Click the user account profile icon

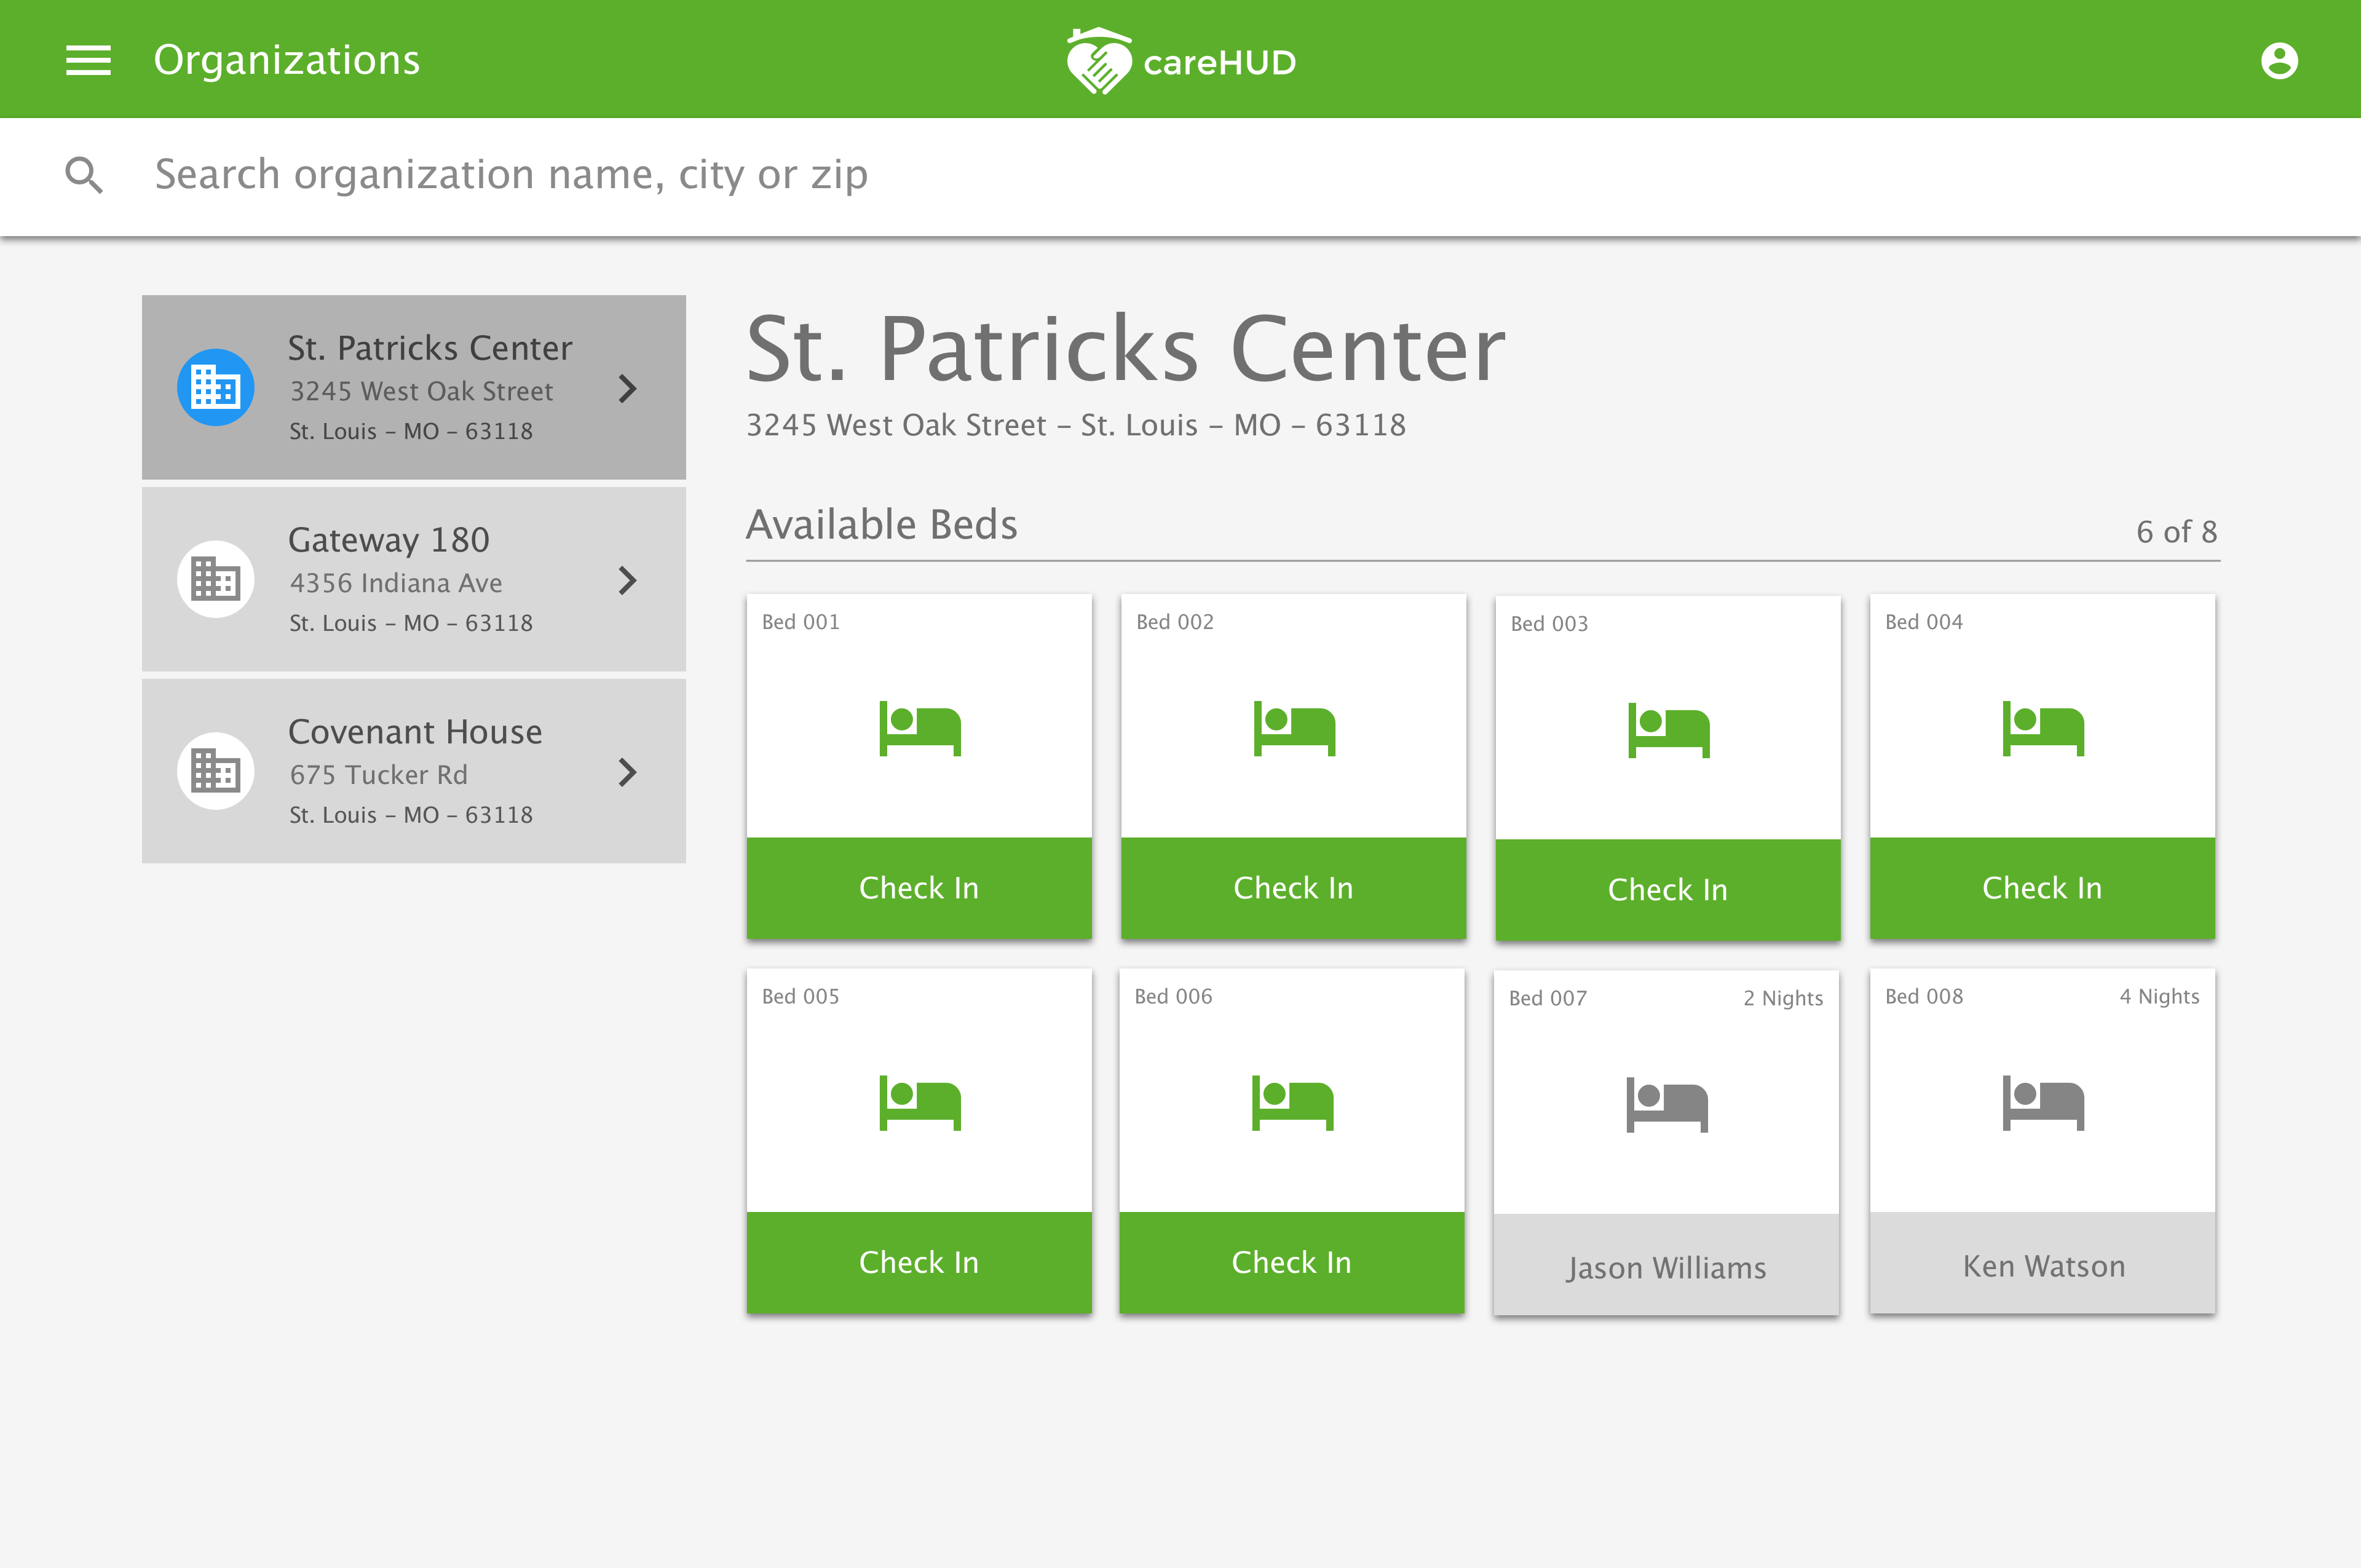pyautogui.click(x=2278, y=61)
